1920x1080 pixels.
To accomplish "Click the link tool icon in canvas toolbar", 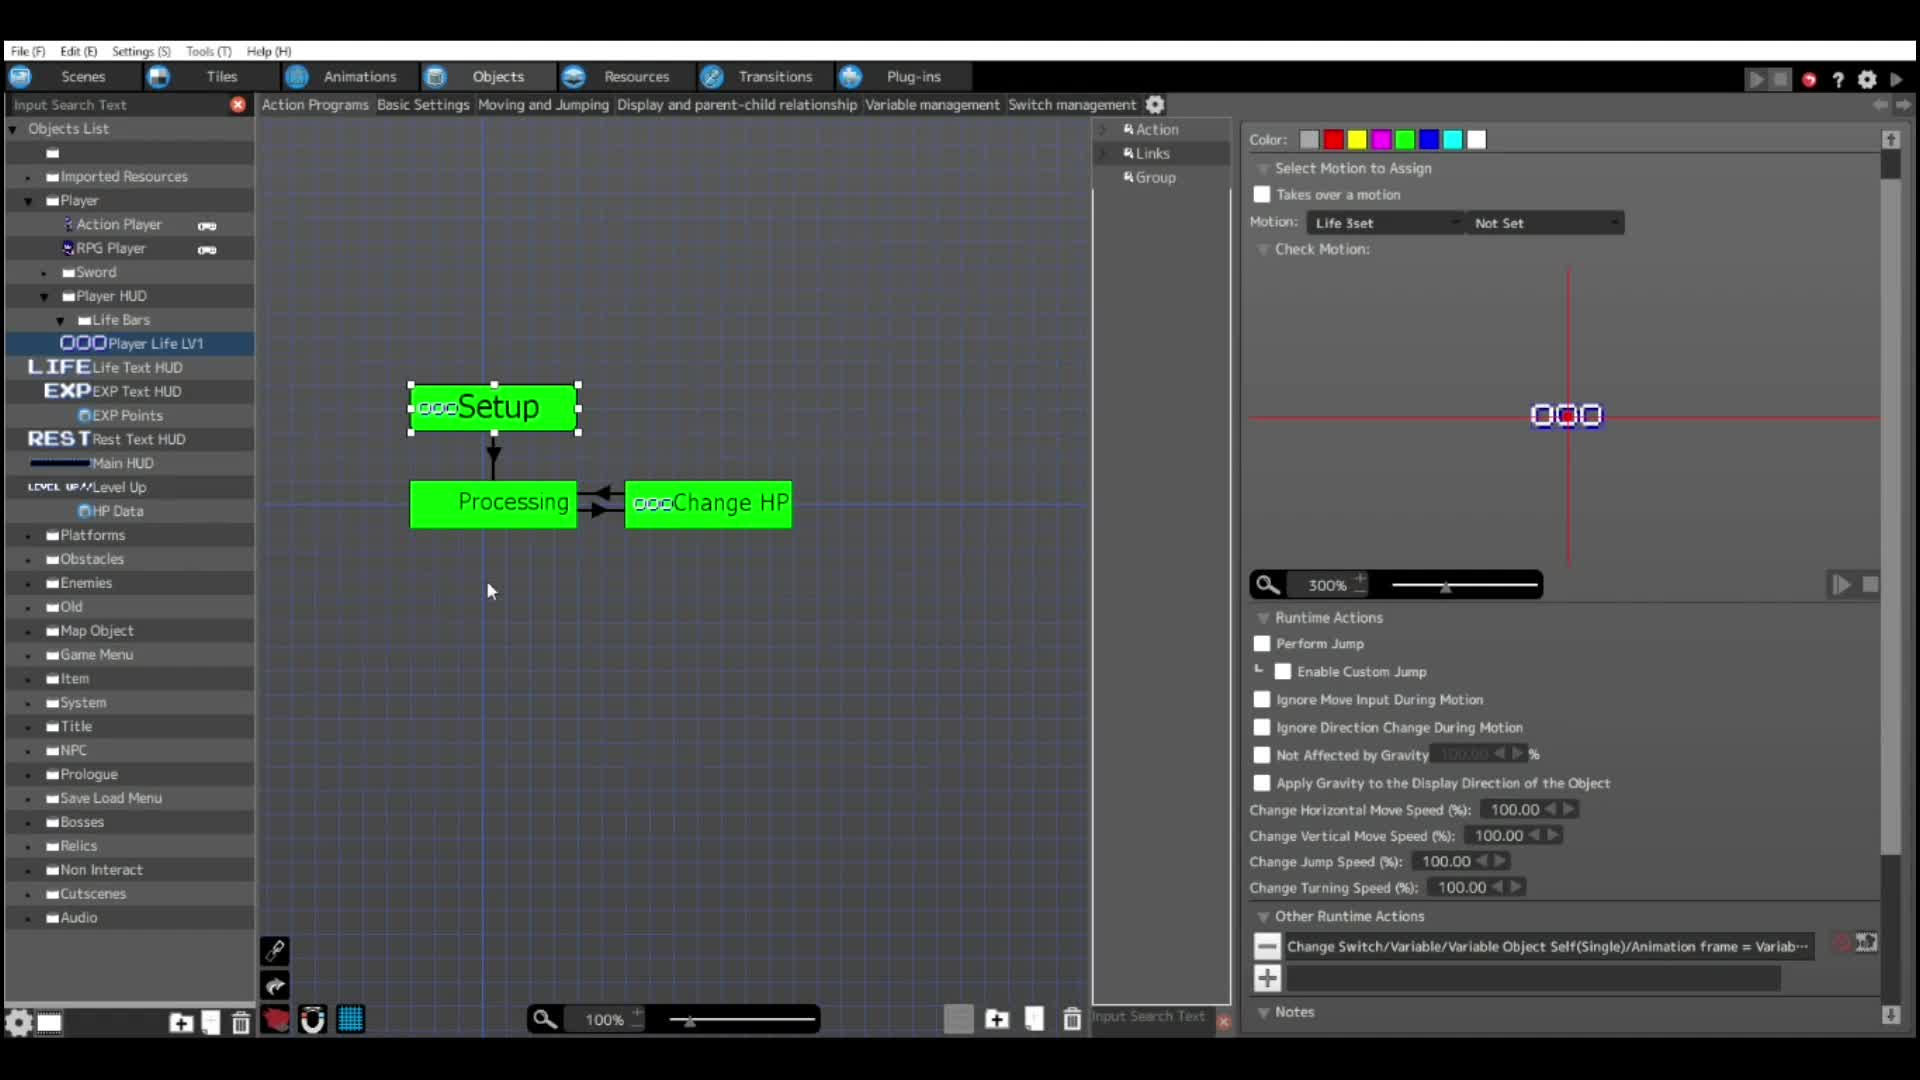I will tap(275, 950).
